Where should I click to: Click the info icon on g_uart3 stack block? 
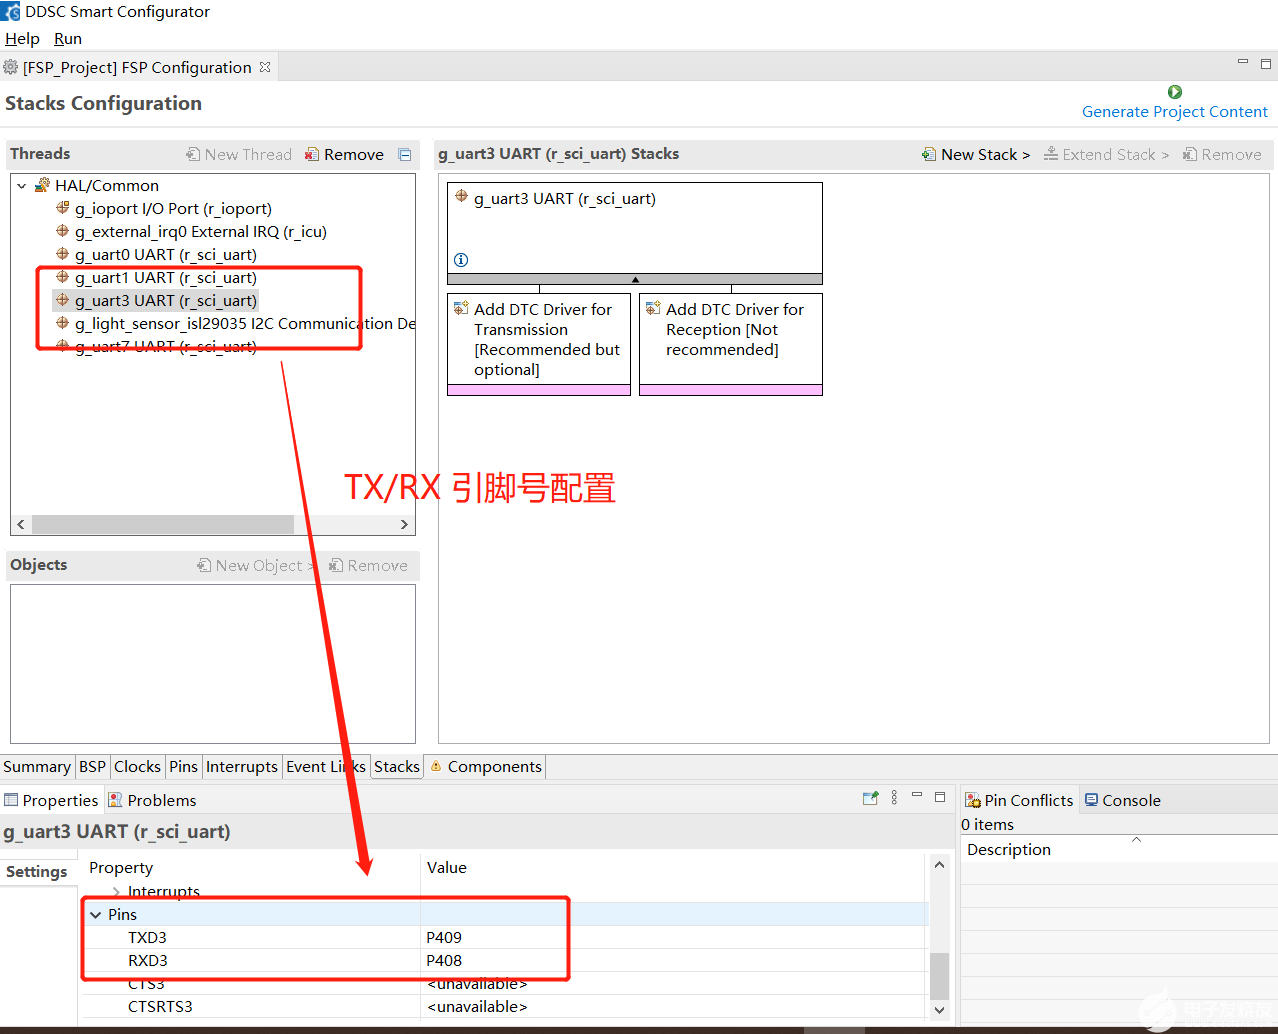tap(461, 260)
